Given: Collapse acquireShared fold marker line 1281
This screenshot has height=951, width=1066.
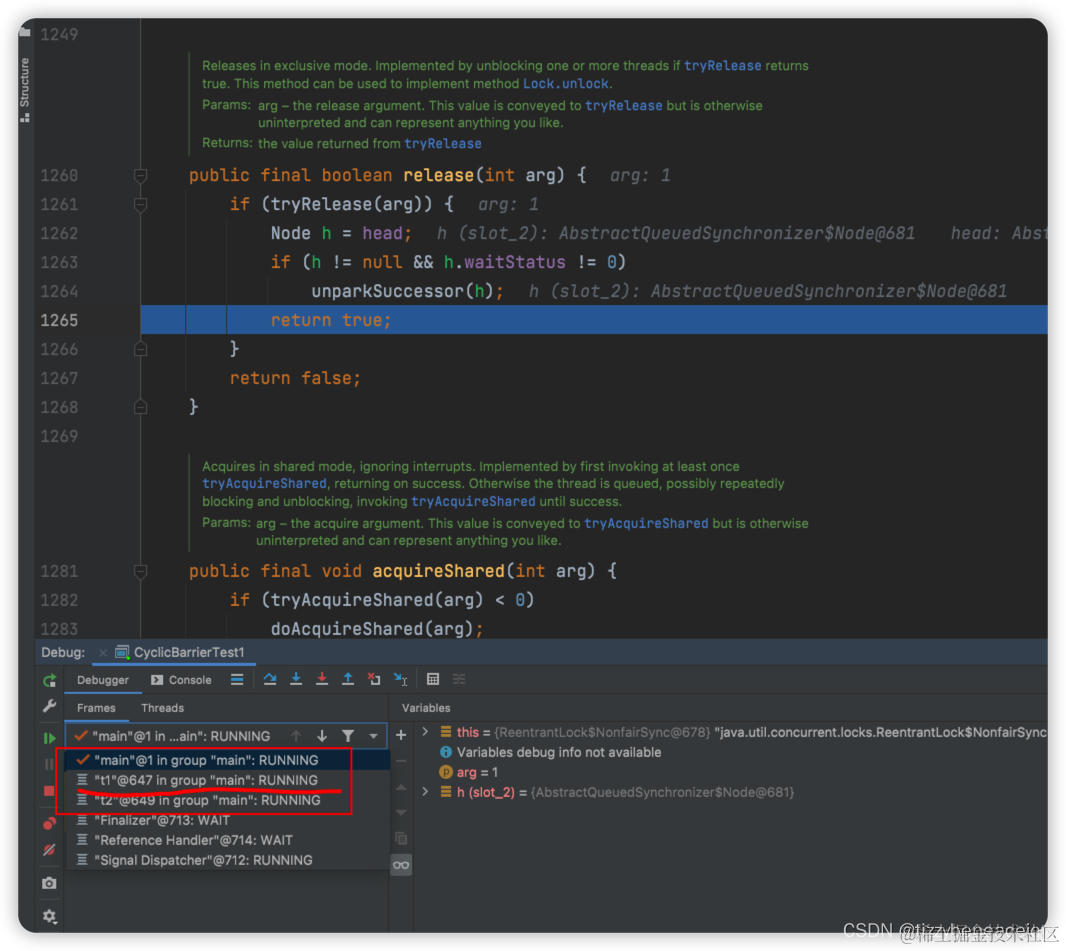Looking at the screenshot, I should point(141,571).
